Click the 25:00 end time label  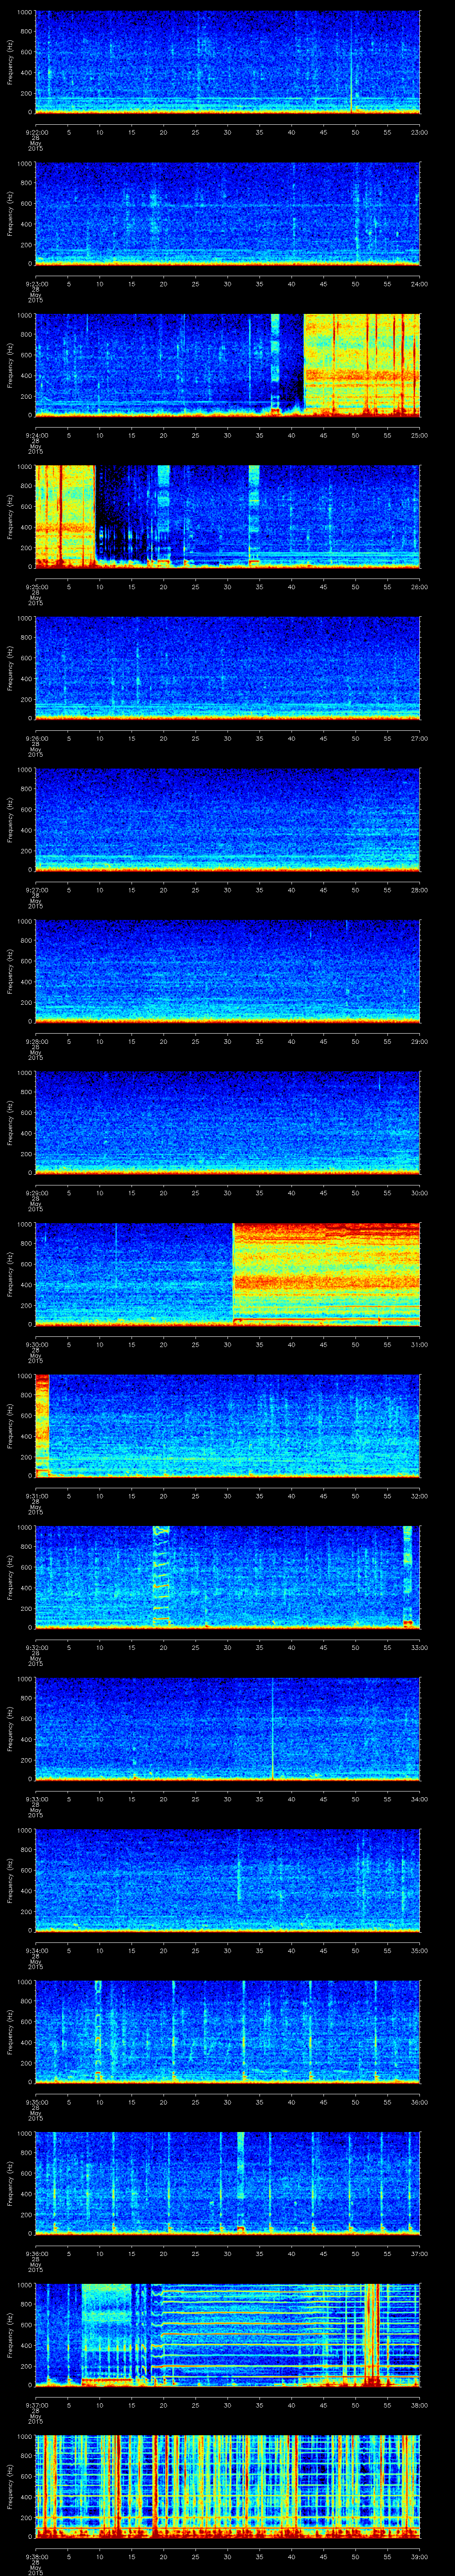click(x=420, y=435)
